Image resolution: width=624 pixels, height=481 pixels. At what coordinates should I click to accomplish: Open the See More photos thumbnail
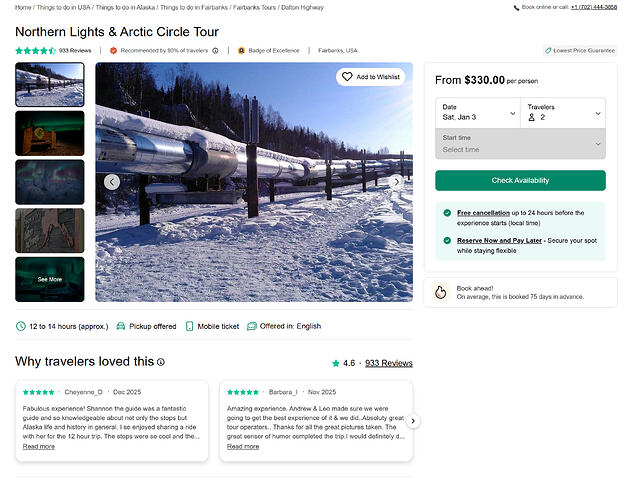[x=50, y=279]
